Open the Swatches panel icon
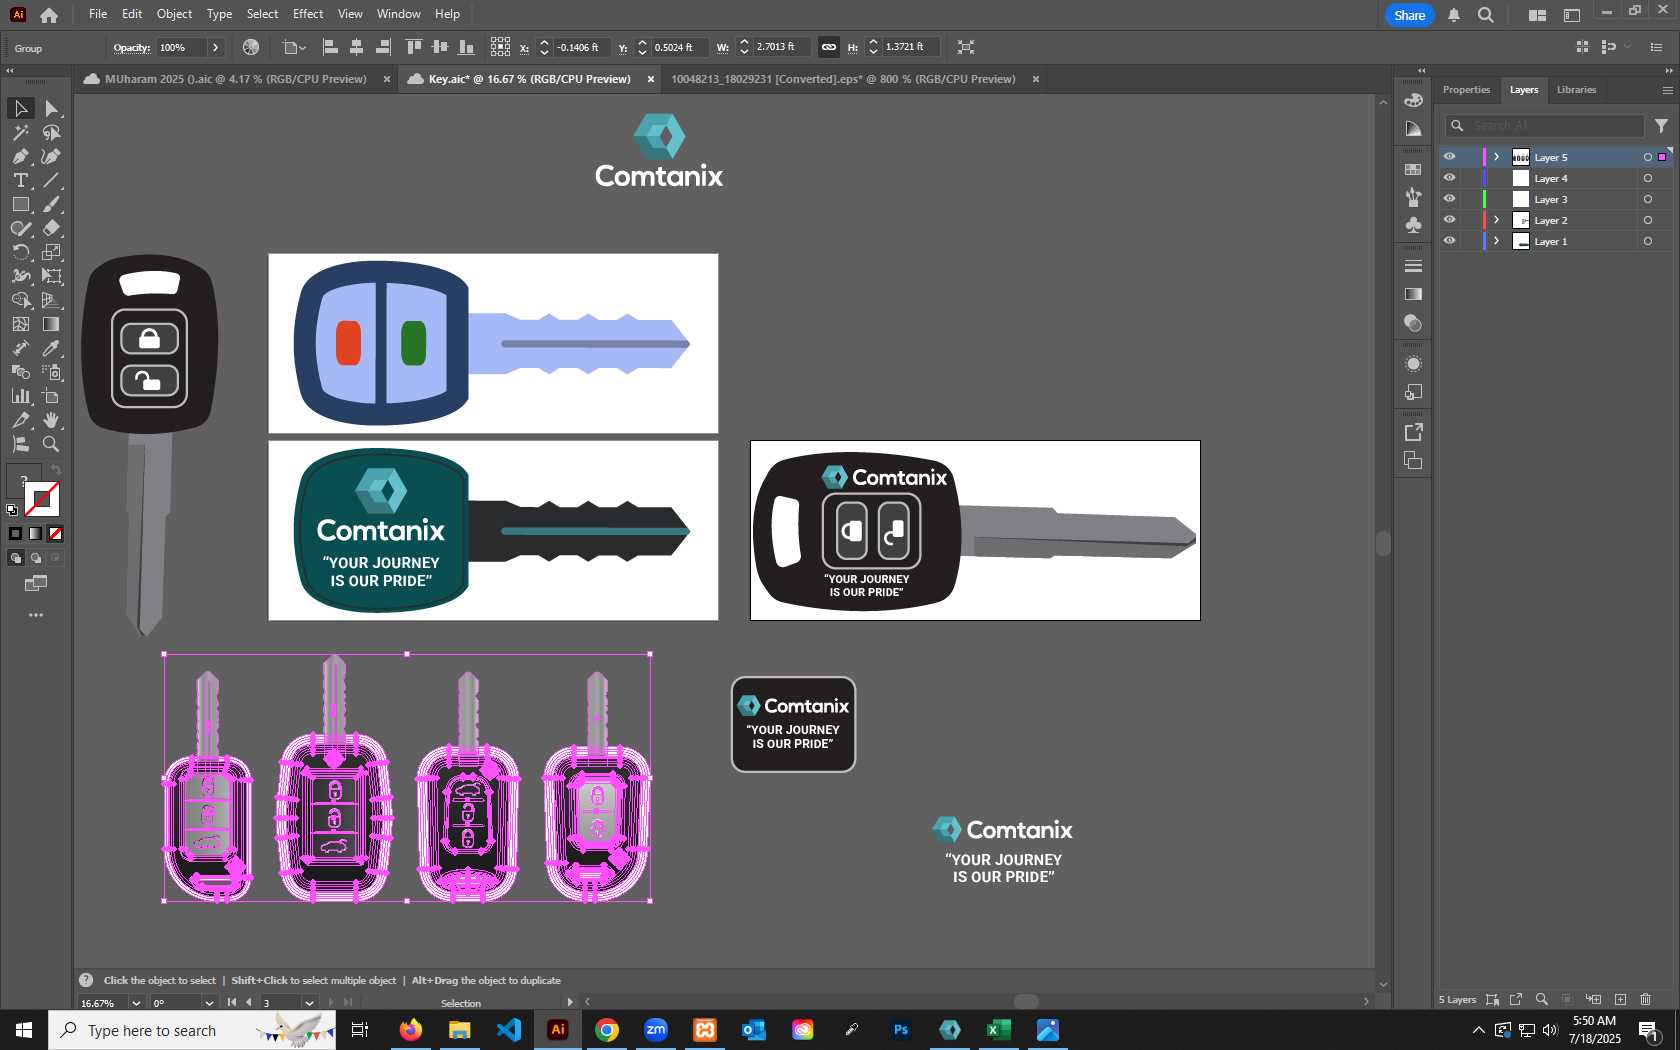Screen dimensions: 1680x1050 point(1413,169)
